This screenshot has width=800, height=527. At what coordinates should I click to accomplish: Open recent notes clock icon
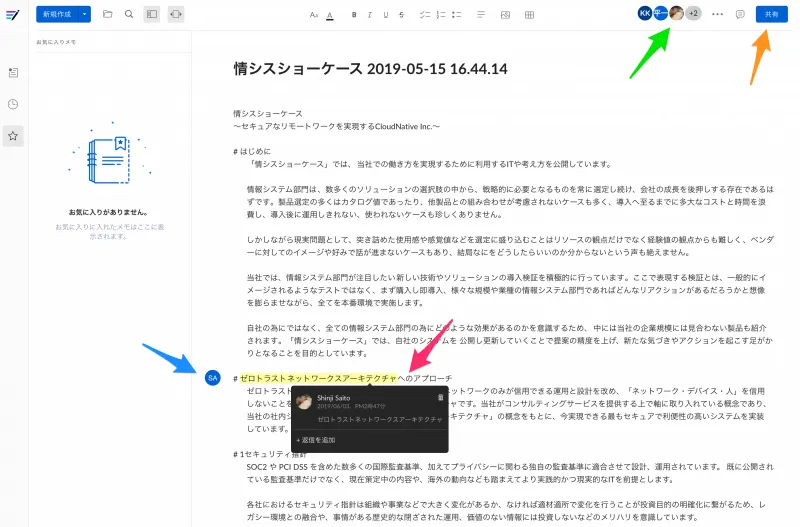pyautogui.click(x=13, y=104)
